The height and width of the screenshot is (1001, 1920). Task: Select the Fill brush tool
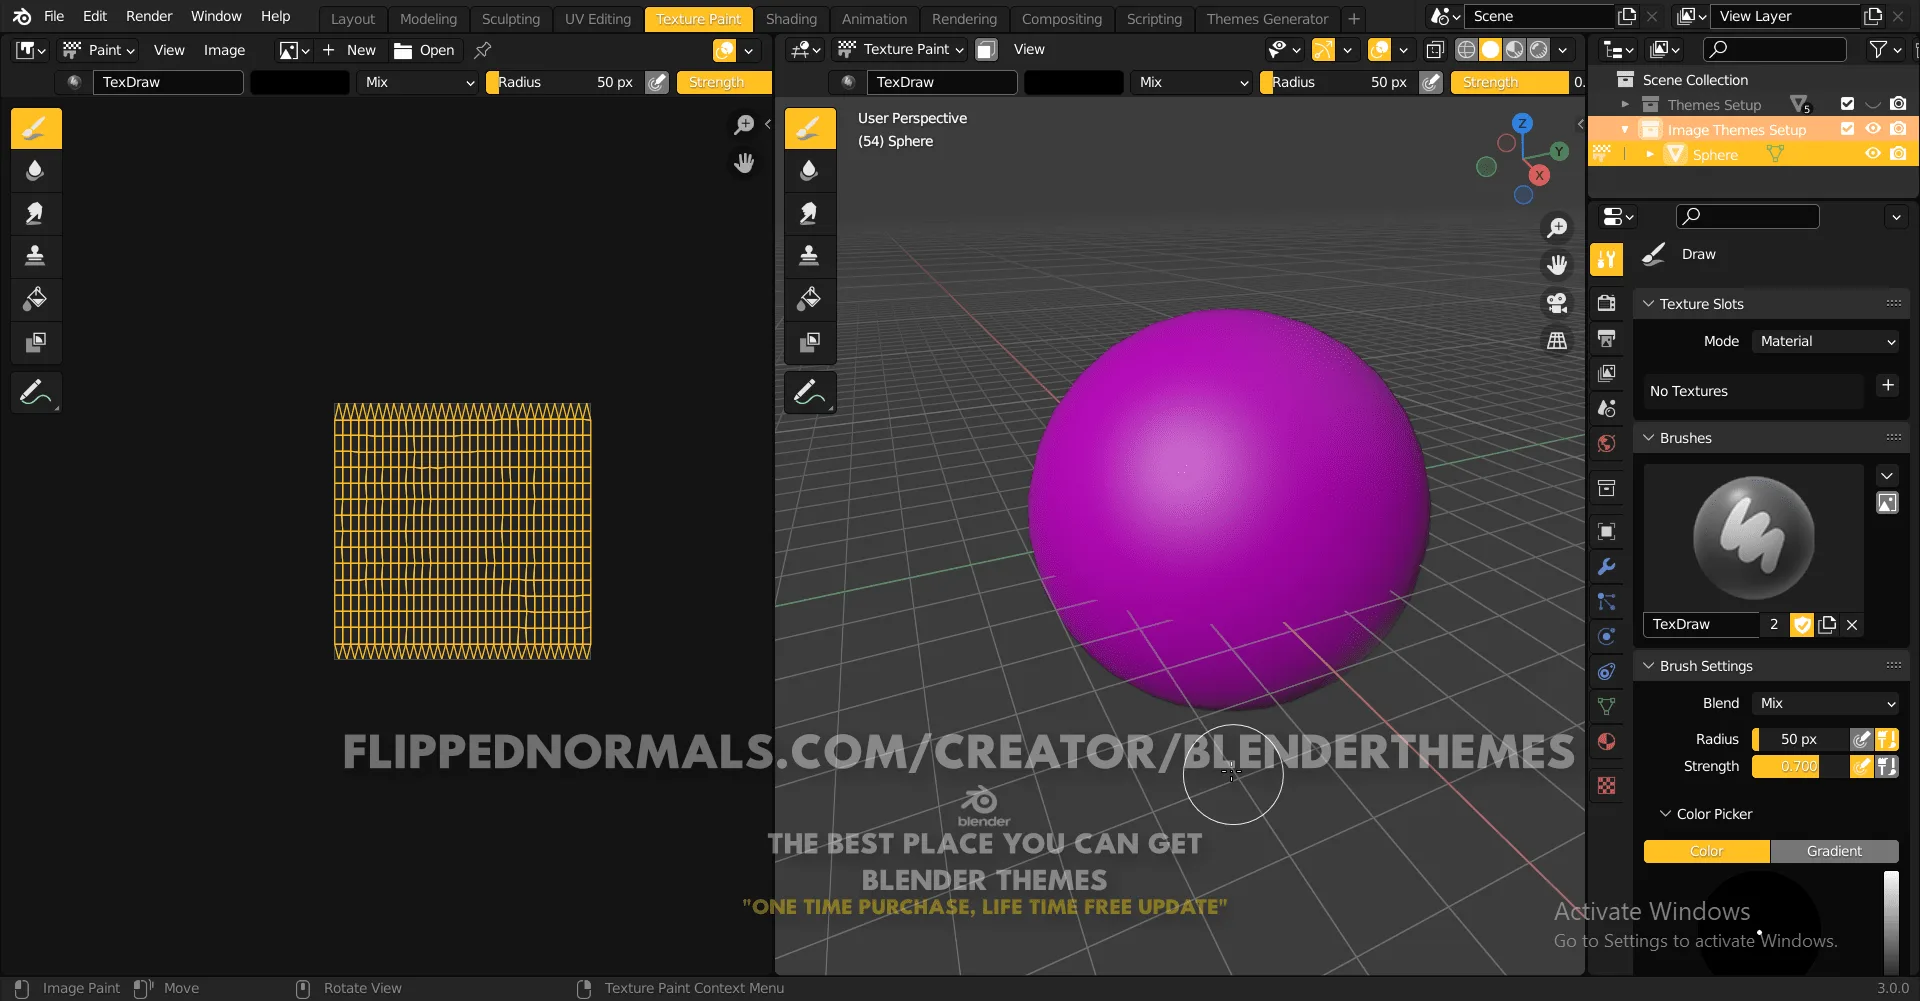click(36, 298)
